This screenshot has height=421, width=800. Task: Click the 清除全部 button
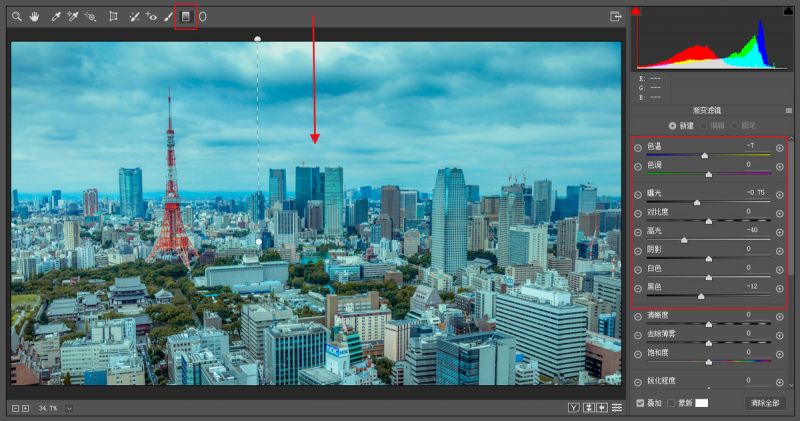click(764, 402)
